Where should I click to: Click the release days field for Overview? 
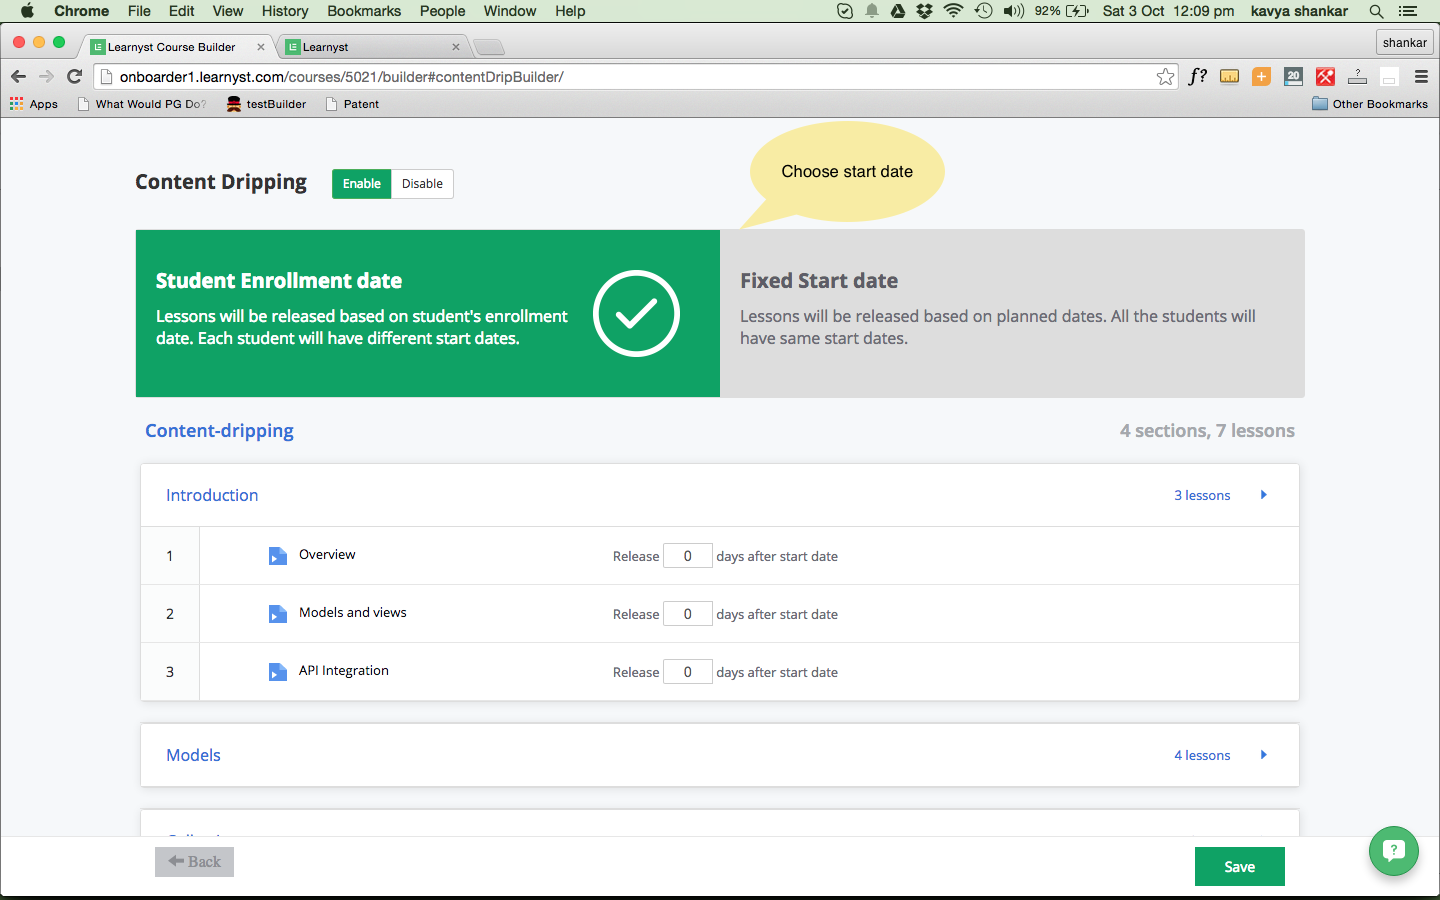point(688,556)
